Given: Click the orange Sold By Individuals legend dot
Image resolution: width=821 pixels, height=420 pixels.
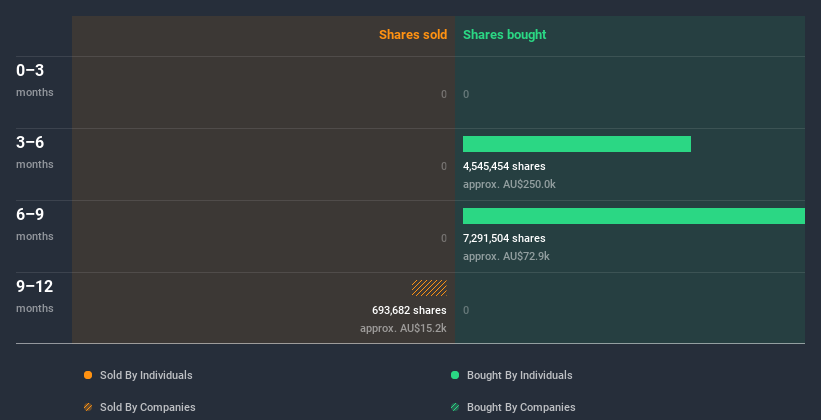Looking at the screenshot, I should 88,375.
